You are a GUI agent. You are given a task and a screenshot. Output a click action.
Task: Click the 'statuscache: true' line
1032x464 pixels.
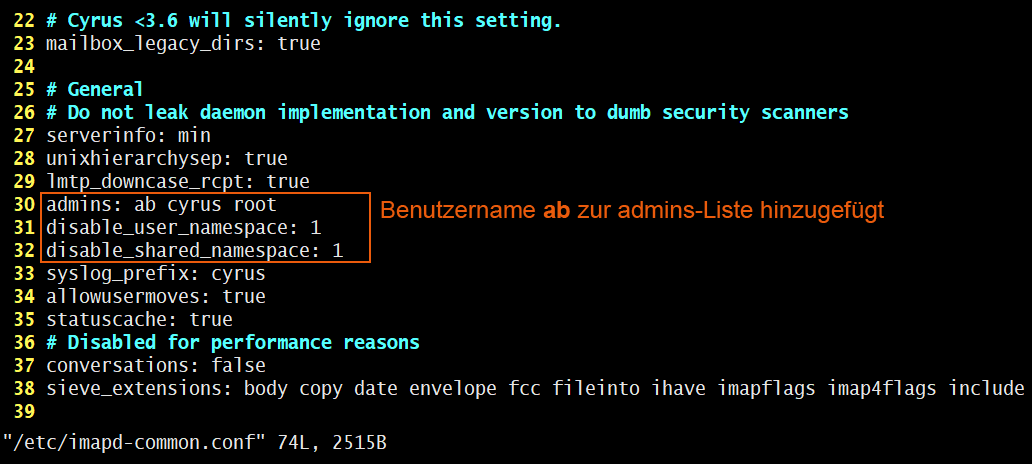[x=139, y=320]
